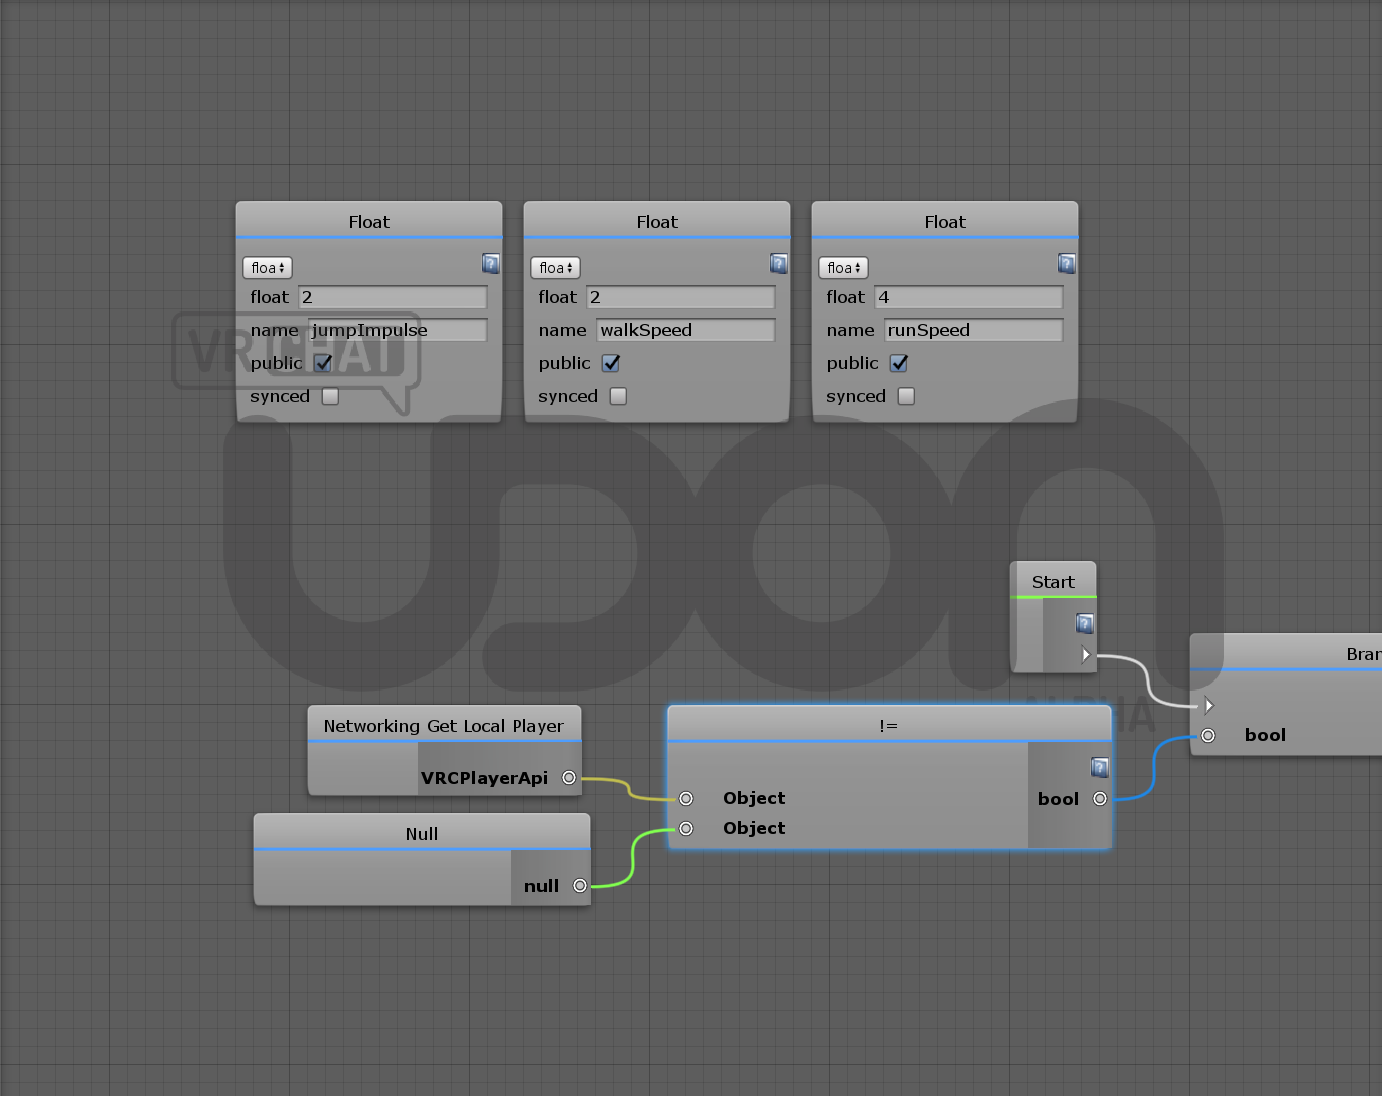Enable synced on the jumpImpulse variable
1382x1096 pixels.
click(x=330, y=396)
